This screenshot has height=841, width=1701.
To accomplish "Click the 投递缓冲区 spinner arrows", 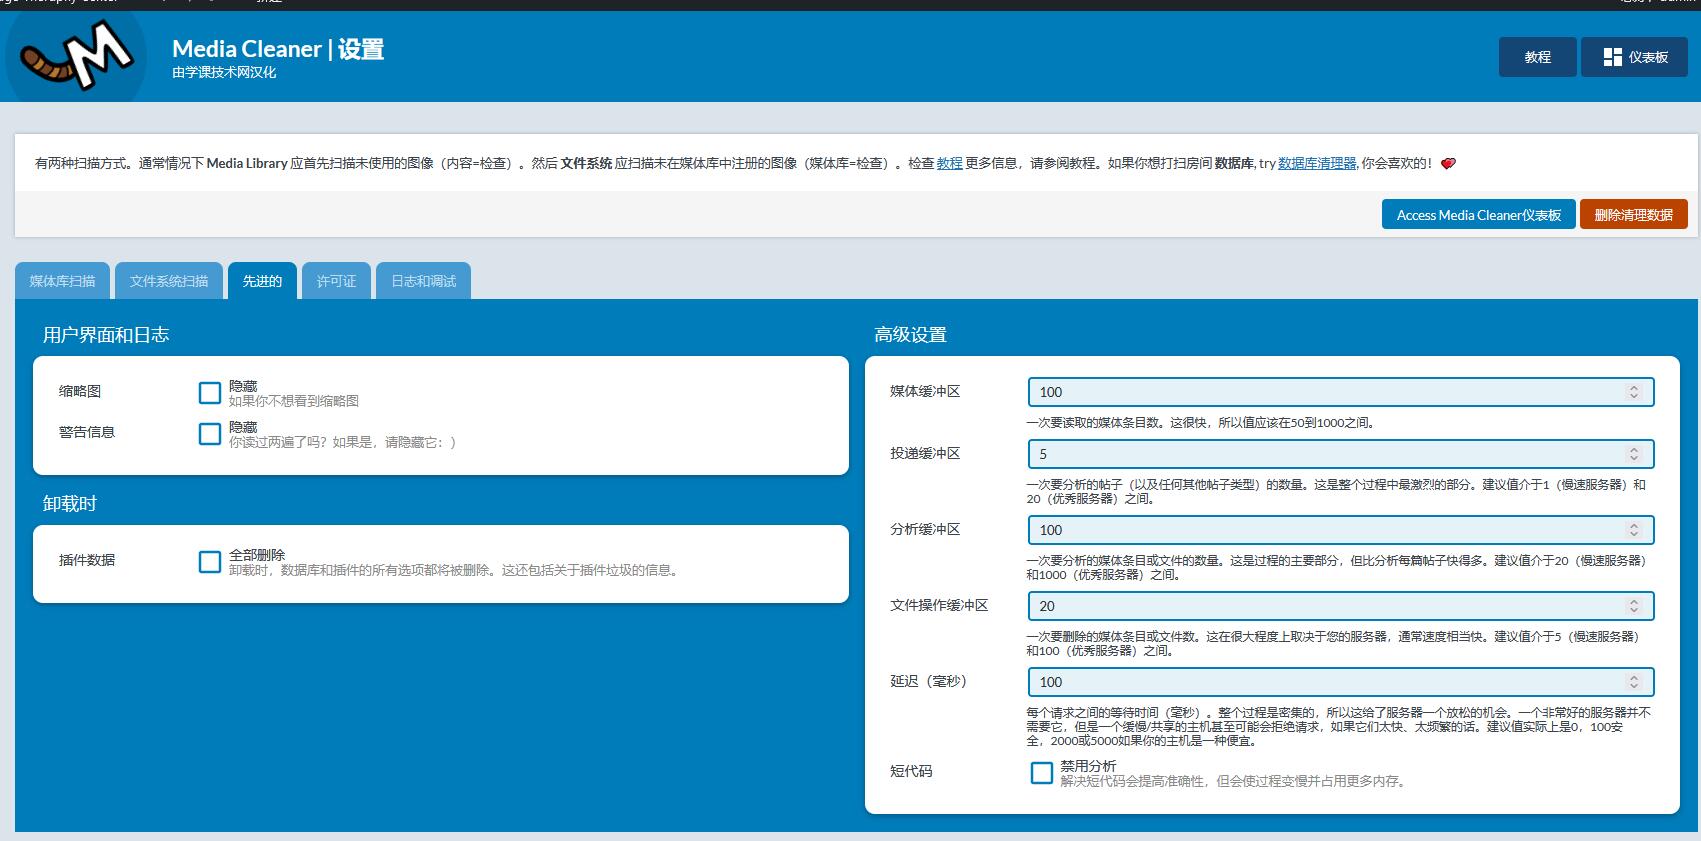I will pos(1634,454).
